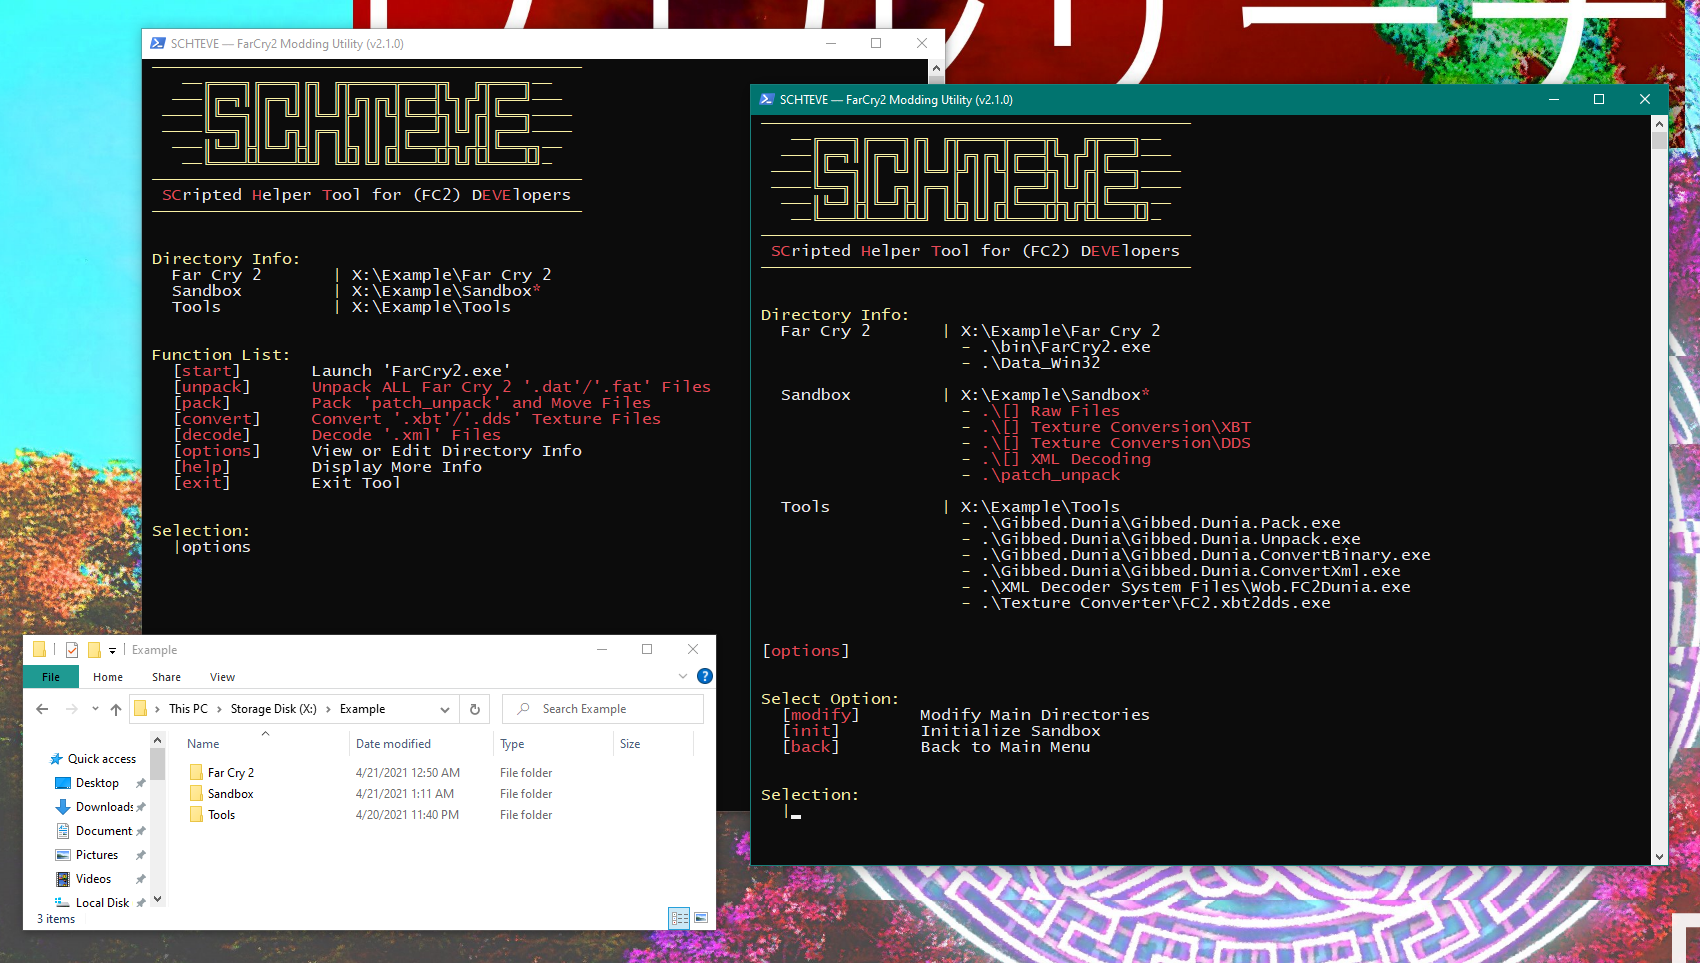This screenshot has width=1700, height=963.
Task: Open Explorer help via the blue question mark icon
Action: (x=704, y=676)
